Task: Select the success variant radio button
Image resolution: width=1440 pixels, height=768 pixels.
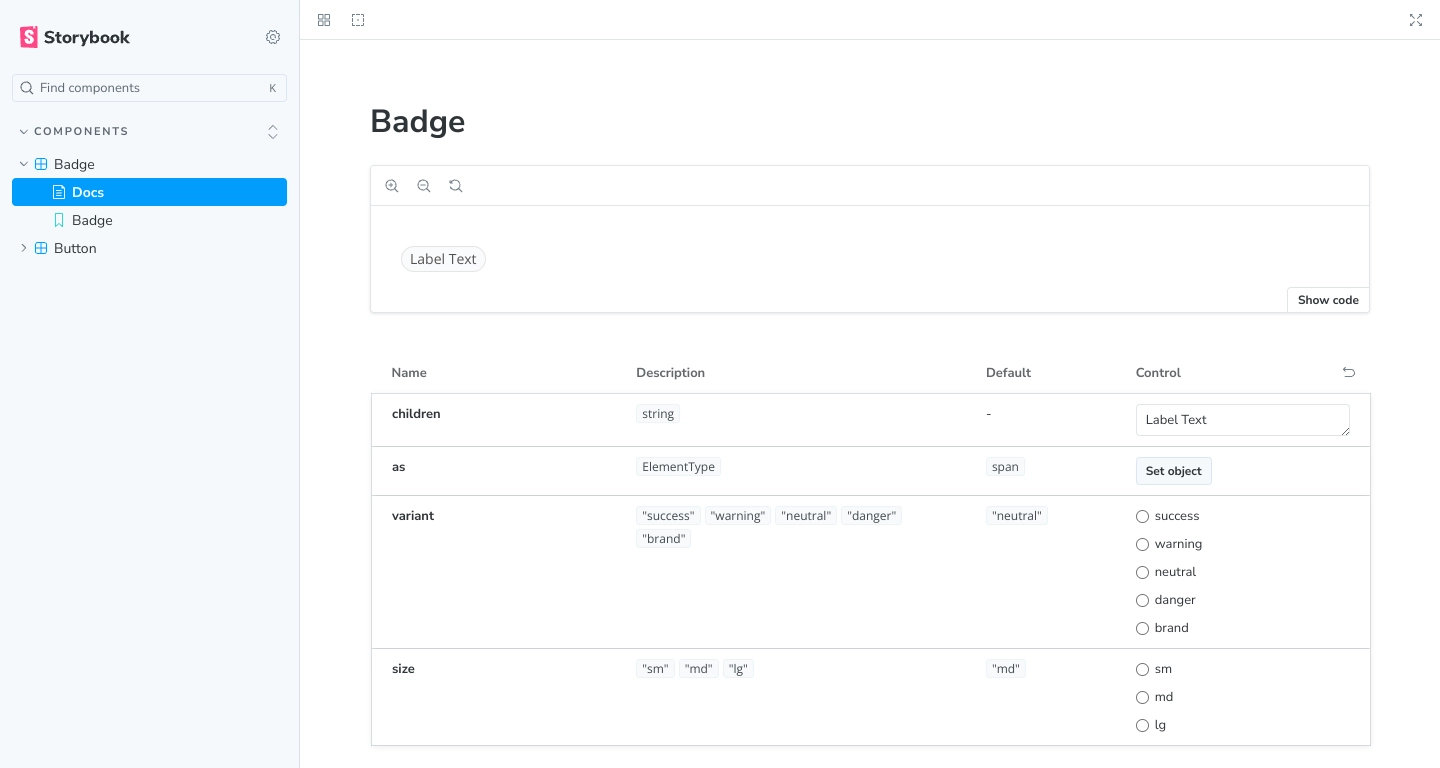Action: point(1142,516)
